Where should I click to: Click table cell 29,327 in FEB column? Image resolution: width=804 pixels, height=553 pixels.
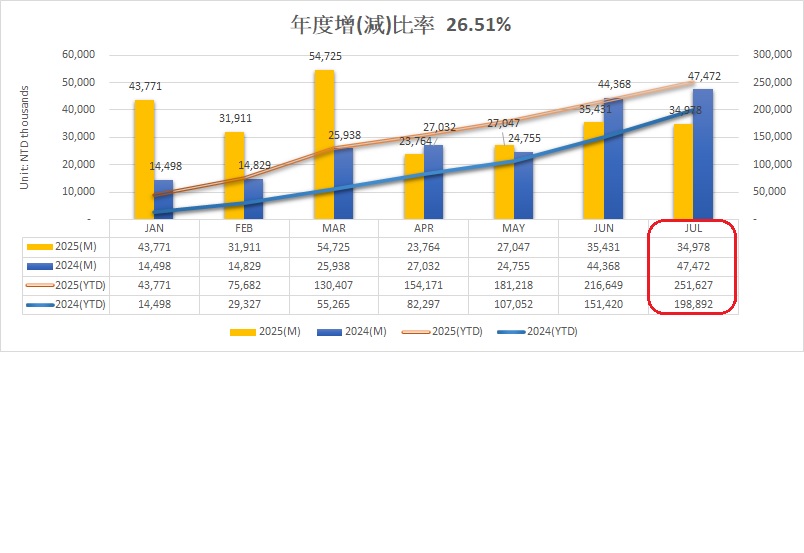point(244,304)
